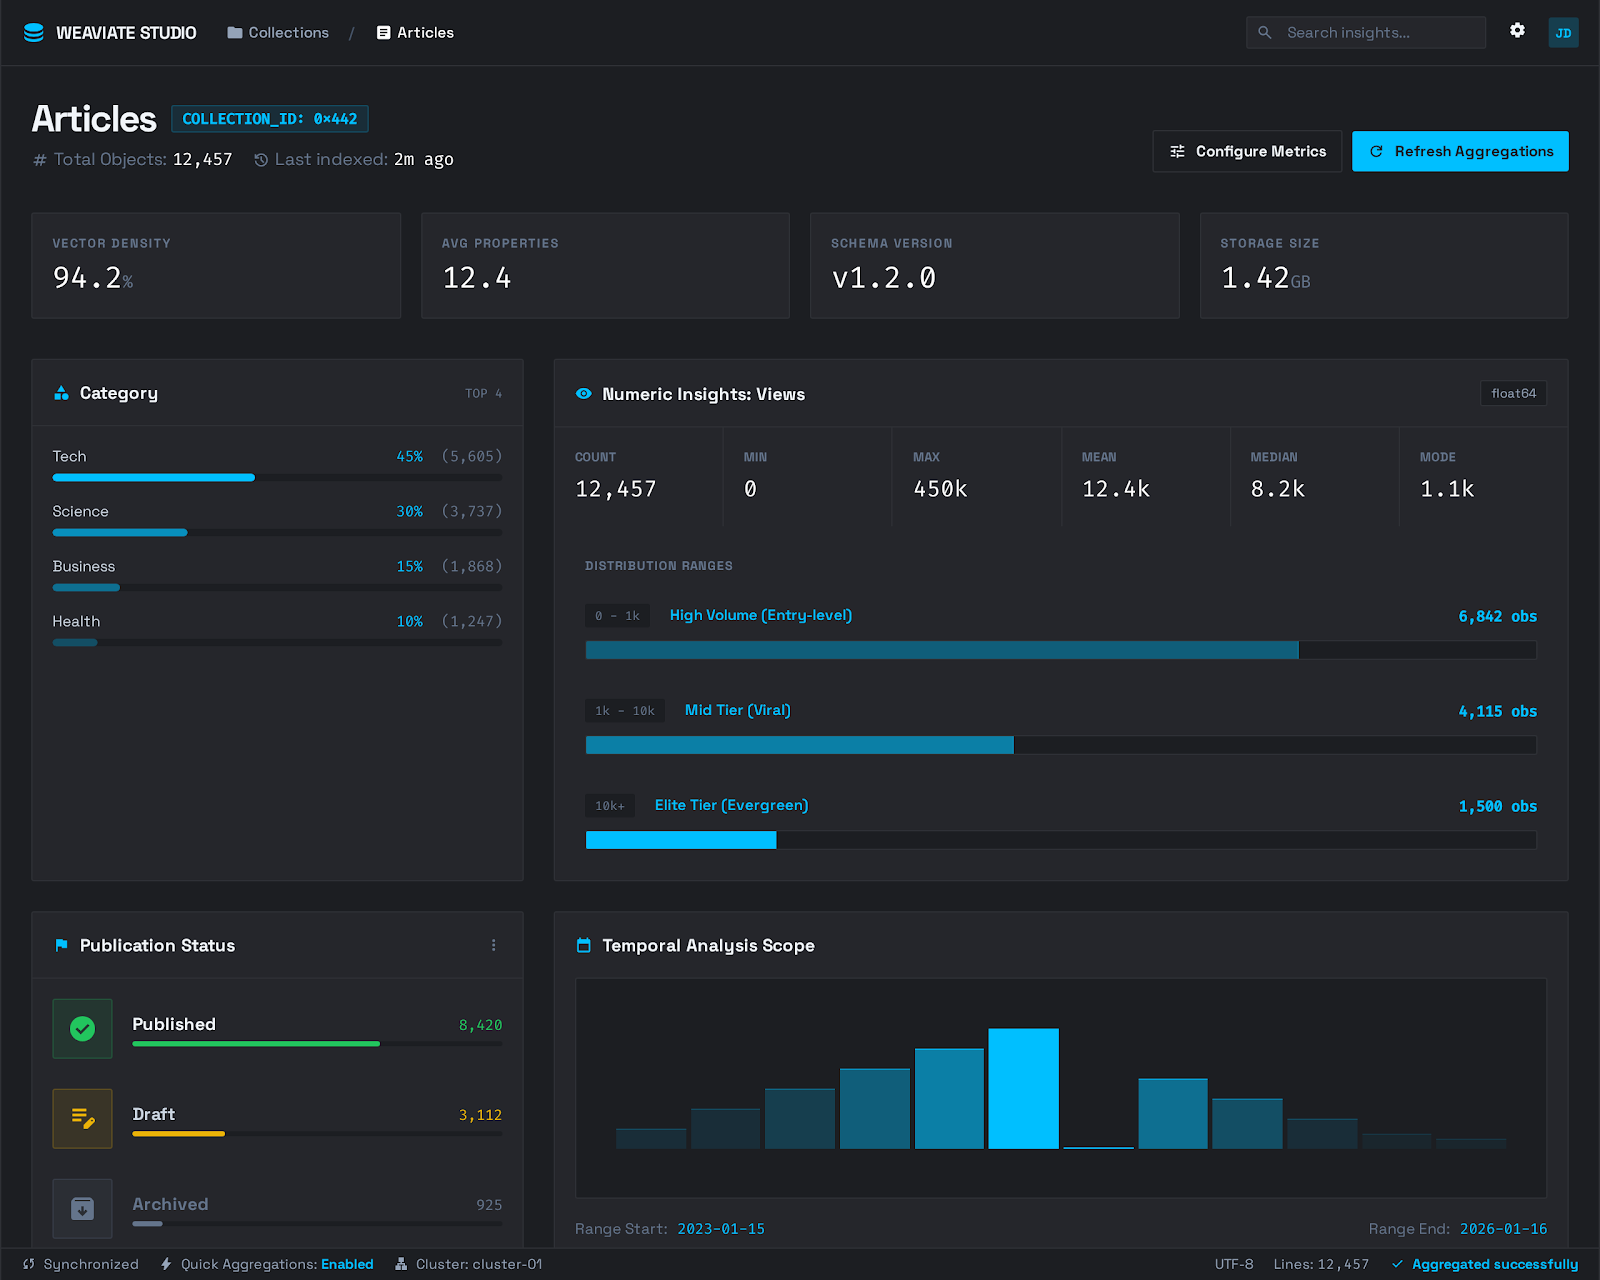Viewport: 1600px width, 1280px height.
Task: Click the Archived box icon
Action: pyautogui.click(x=82, y=1208)
